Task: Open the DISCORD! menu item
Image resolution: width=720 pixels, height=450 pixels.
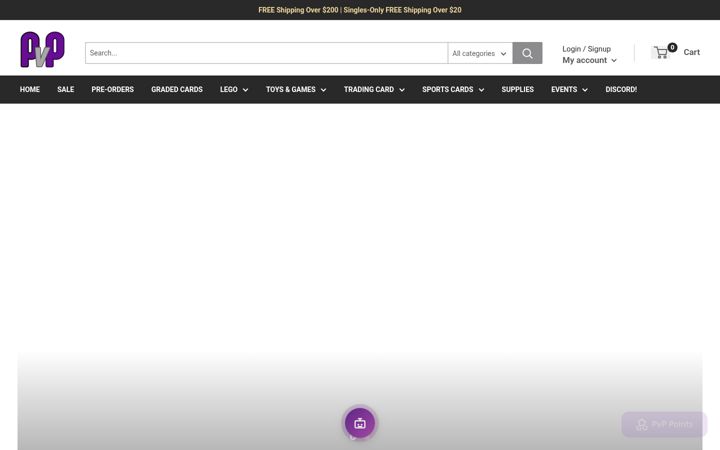Action: tap(621, 90)
